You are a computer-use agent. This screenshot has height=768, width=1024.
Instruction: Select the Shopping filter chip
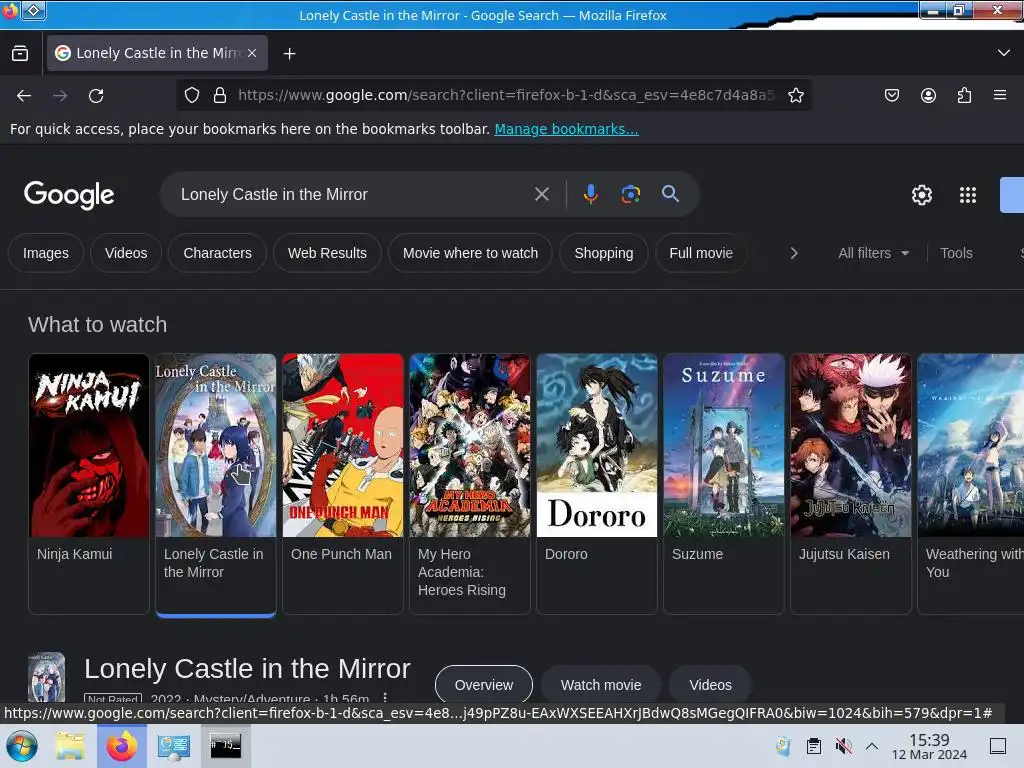(x=603, y=253)
